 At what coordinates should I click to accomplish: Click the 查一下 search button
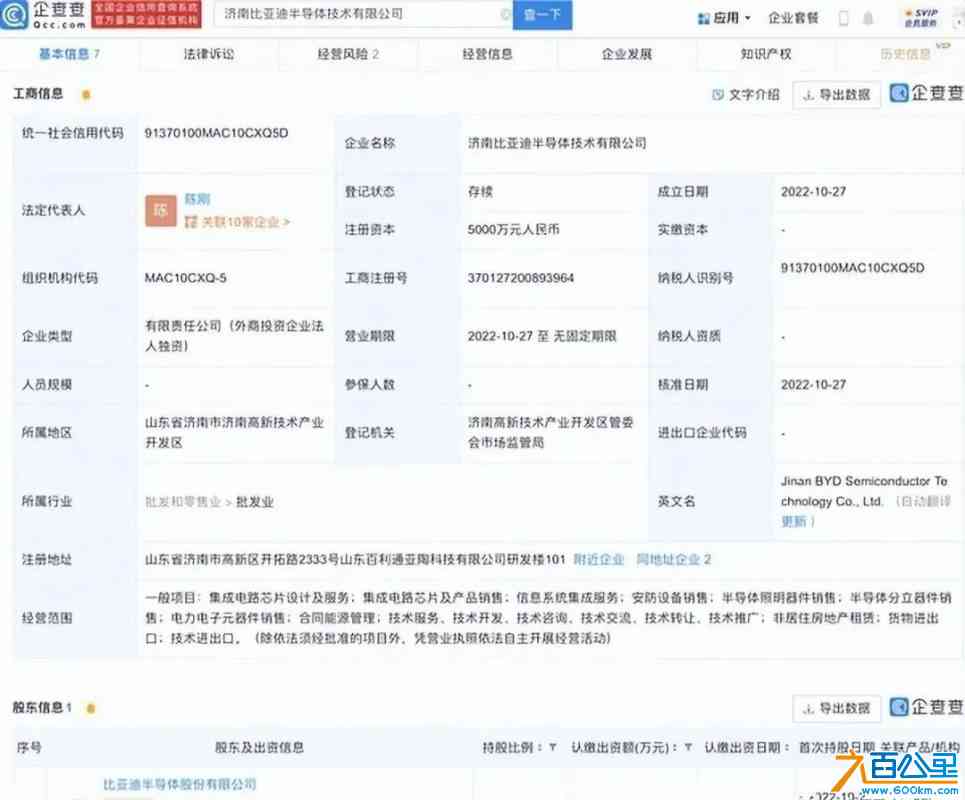coord(542,15)
